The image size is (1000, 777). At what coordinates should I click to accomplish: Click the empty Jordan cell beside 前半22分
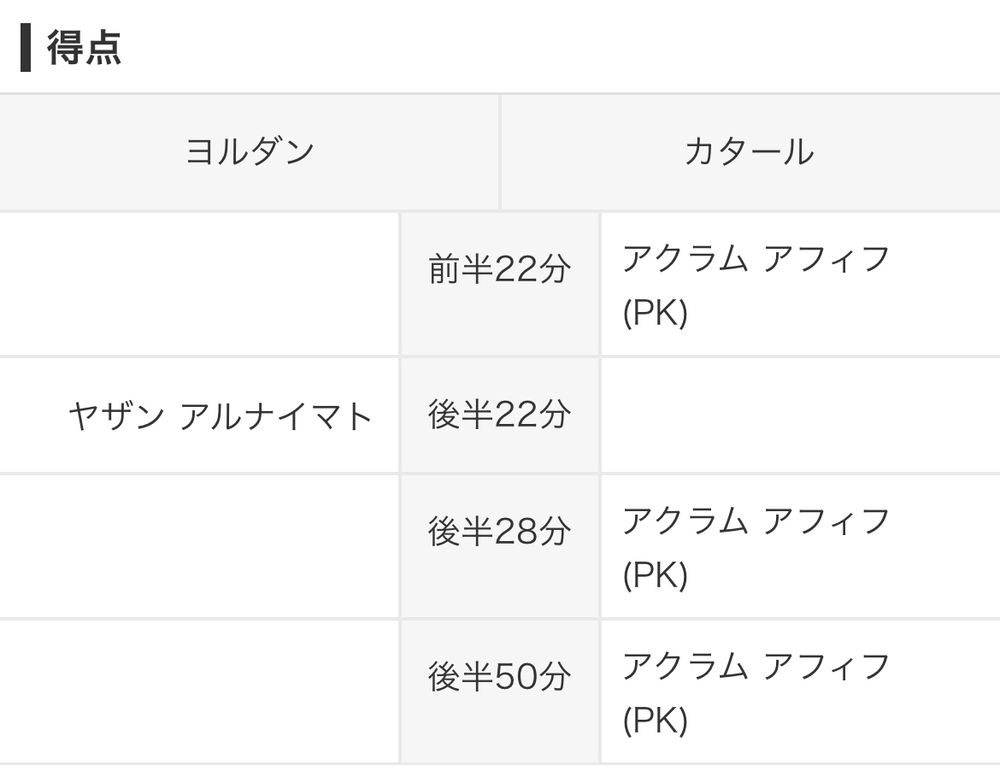[x=199, y=284]
